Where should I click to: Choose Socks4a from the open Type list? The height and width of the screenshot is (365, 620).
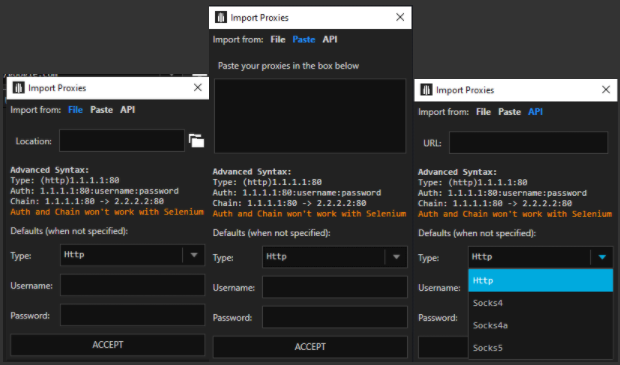(541, 325)
